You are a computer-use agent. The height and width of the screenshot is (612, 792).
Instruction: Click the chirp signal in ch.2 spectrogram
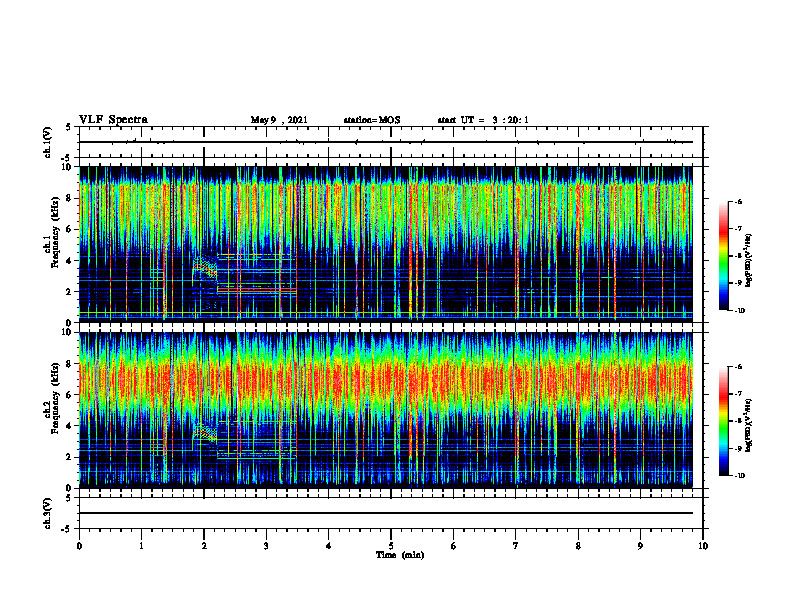[x=206, y=432]
